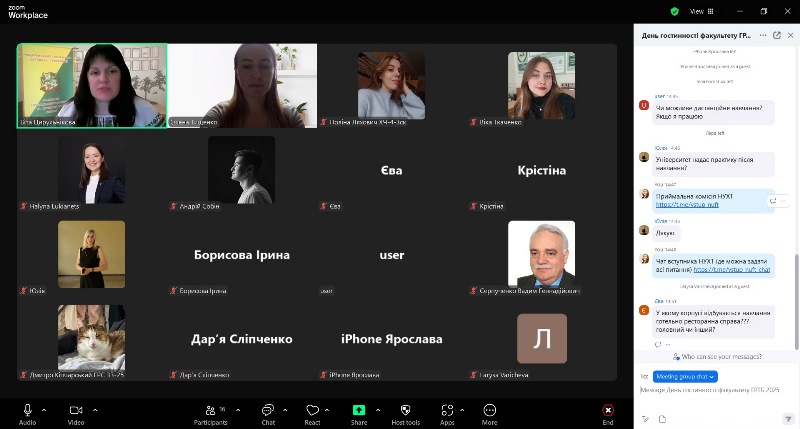Open the React heart menu
Image resolution: width=800 pixels, height=429 pixels.
312,414
